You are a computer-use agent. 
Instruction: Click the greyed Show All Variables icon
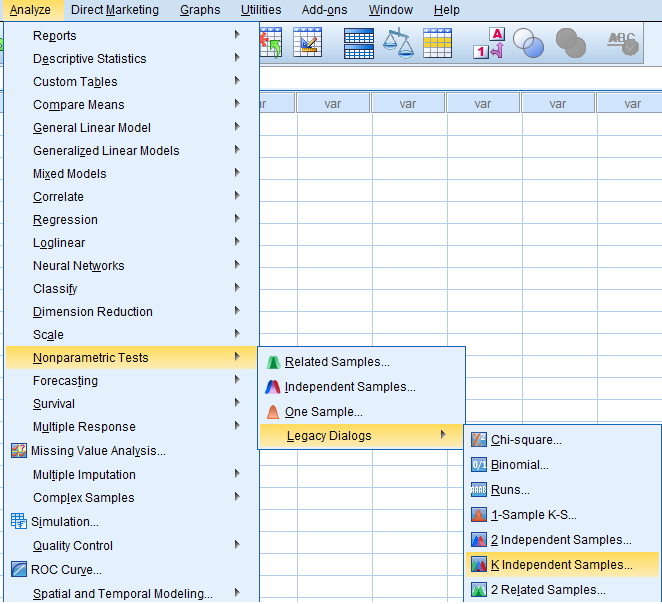pos(571,43)
